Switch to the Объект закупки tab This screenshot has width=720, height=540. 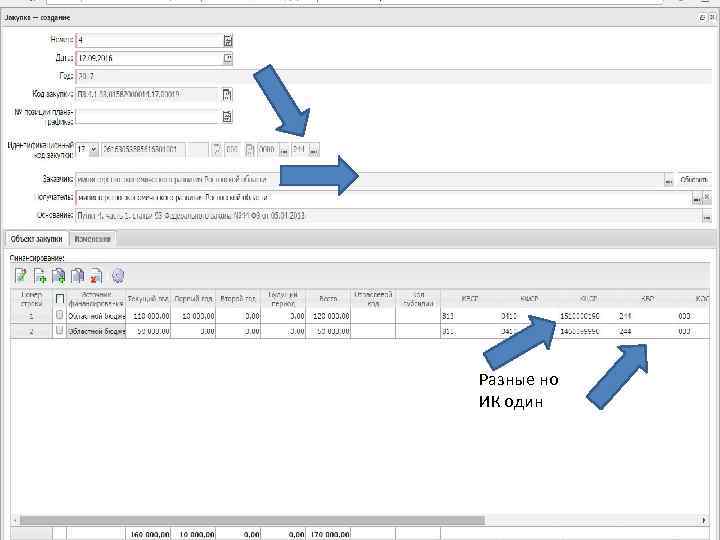point(36,239)
